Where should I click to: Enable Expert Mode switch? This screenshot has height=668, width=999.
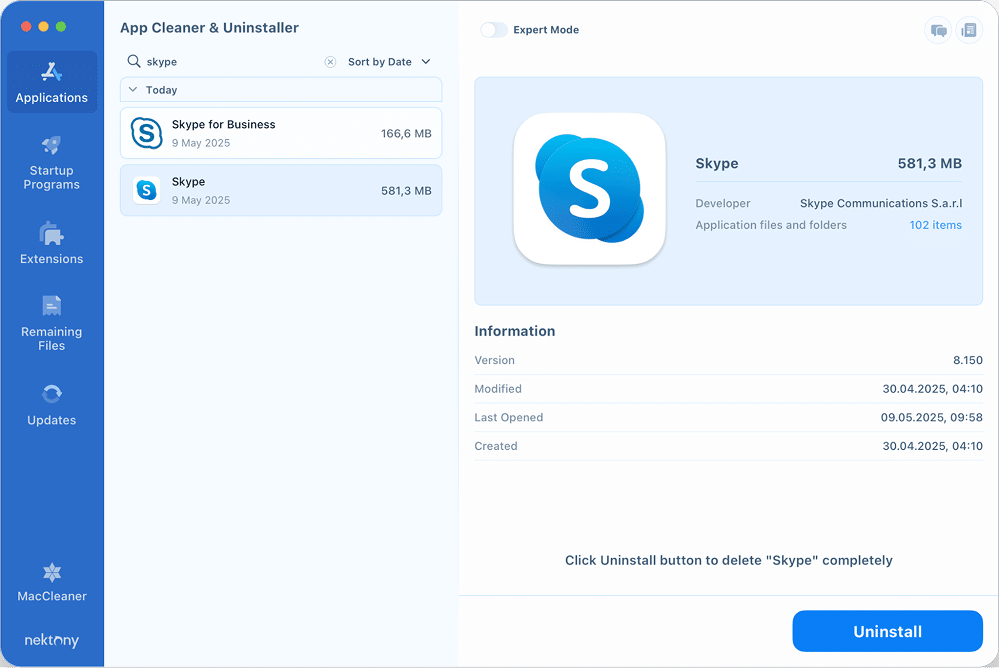pyautogui.click(x=494, y=30)
